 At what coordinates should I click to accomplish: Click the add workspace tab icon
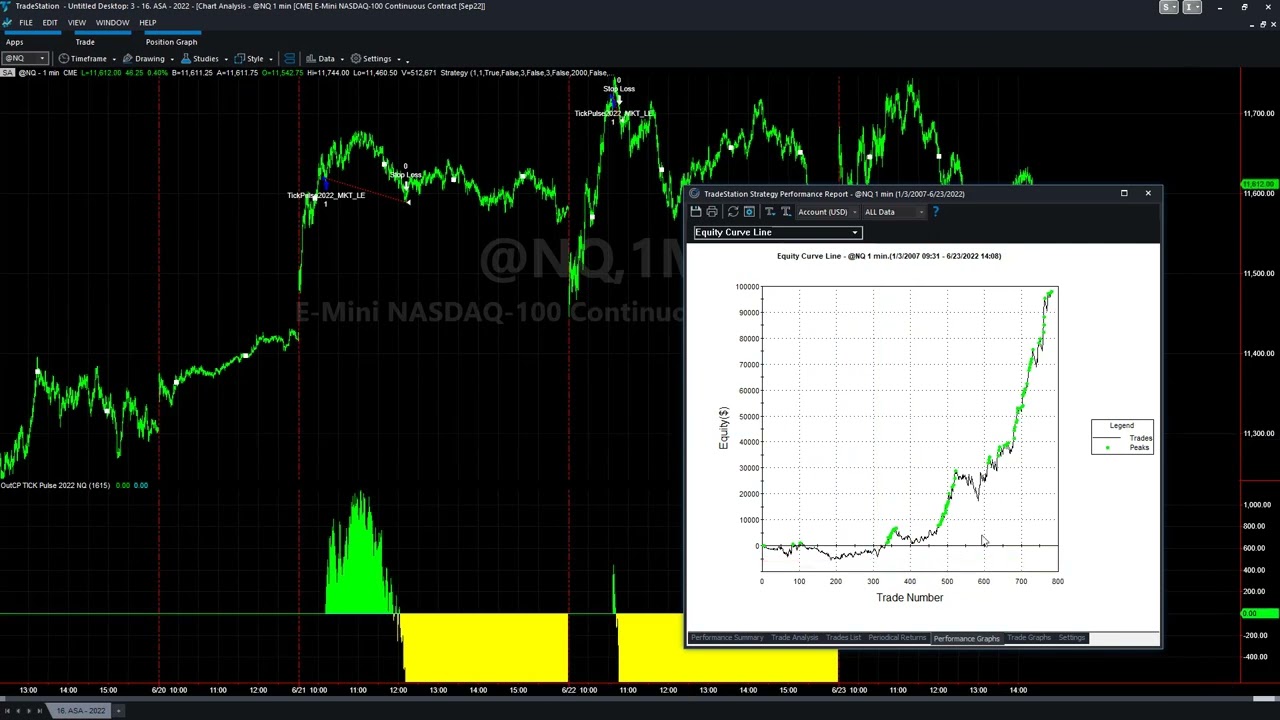(118, 711)
